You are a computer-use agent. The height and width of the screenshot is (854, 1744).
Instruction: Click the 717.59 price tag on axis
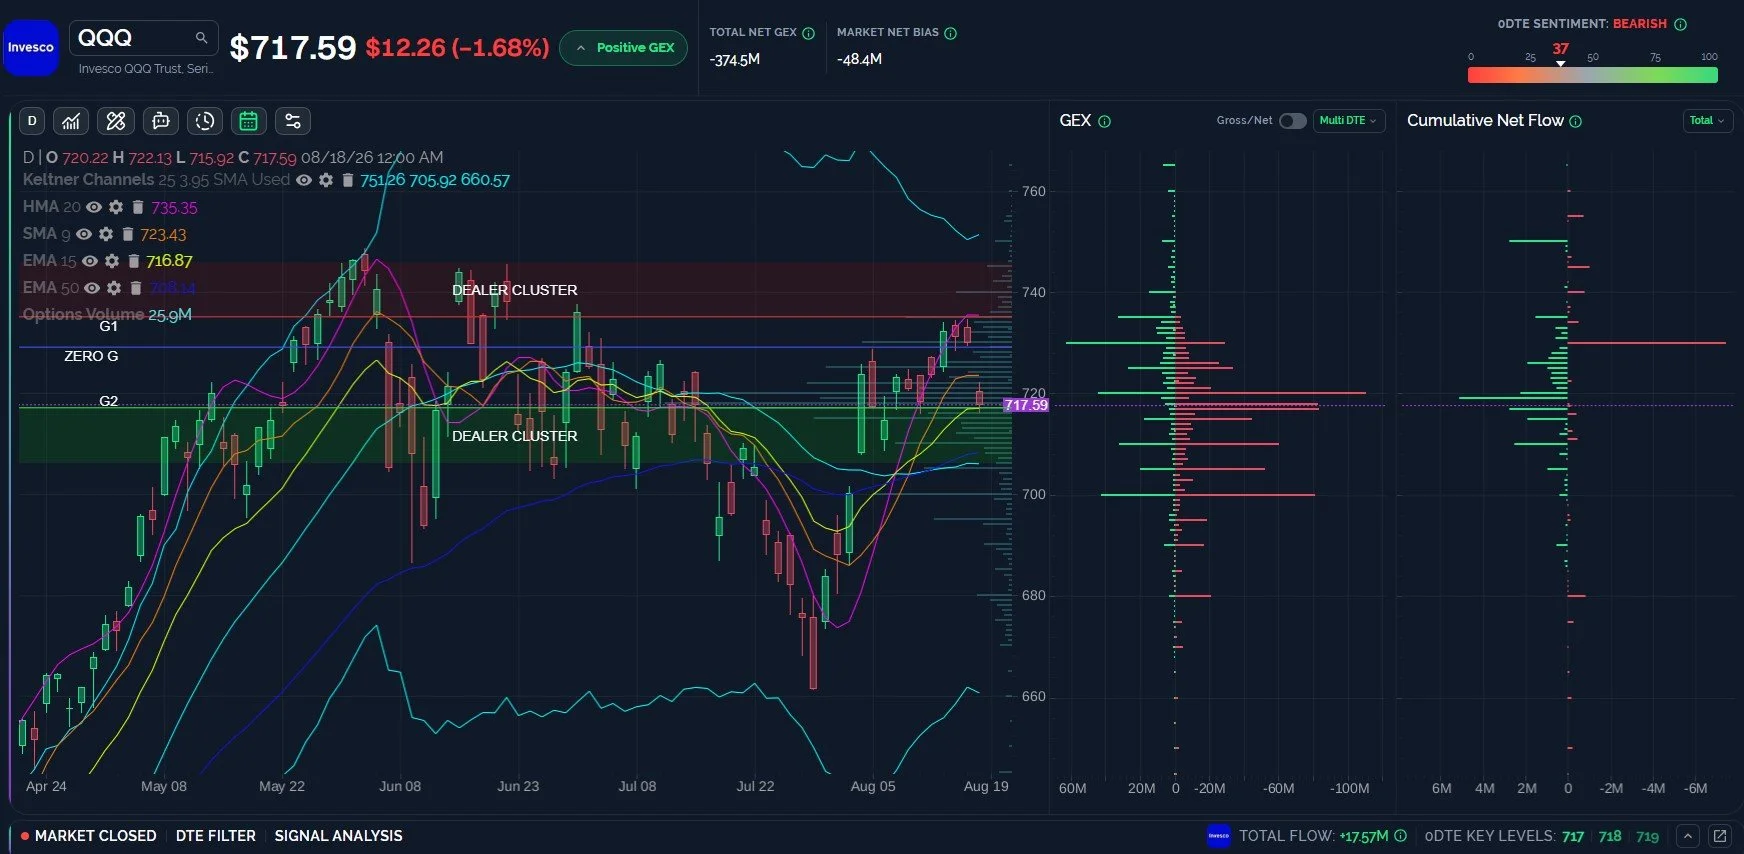tap(1026, 405)
